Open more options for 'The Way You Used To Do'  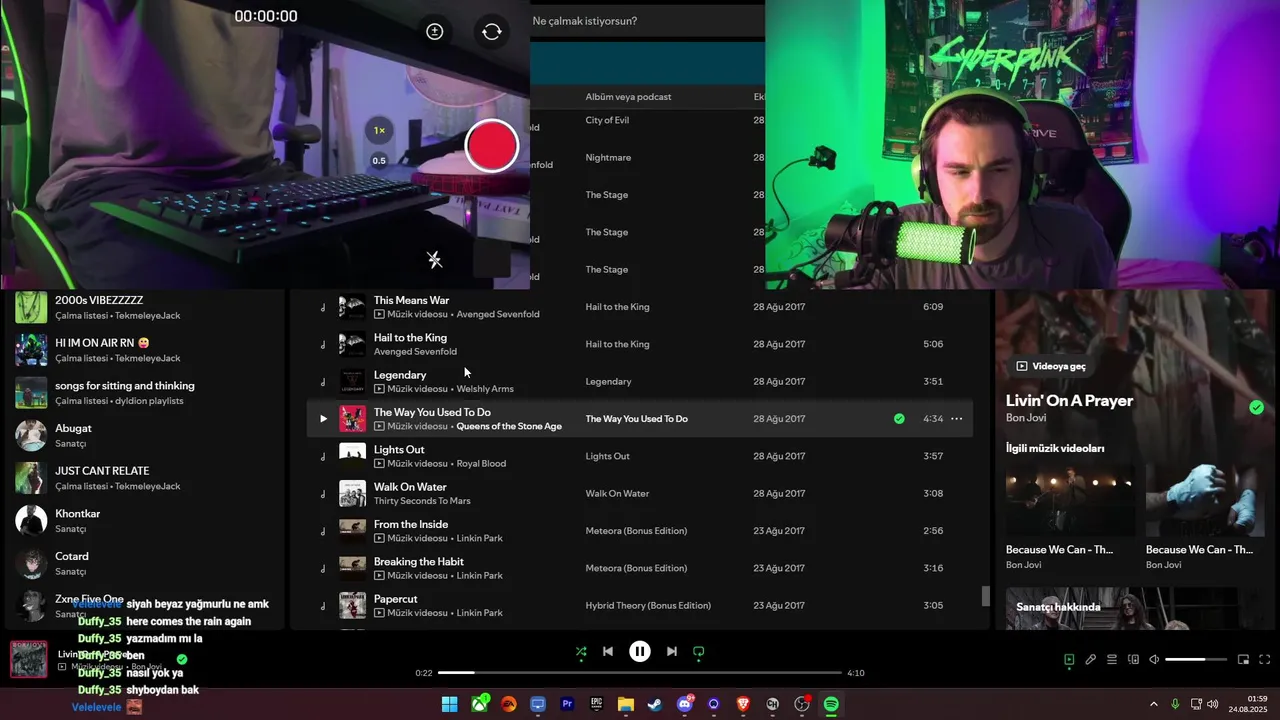(957, 419)
